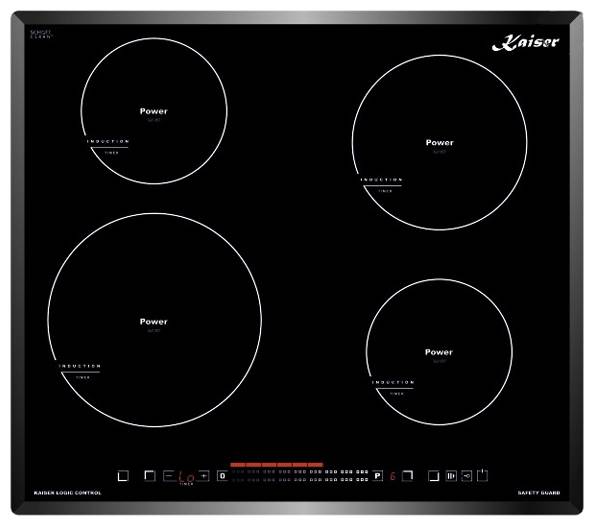Tap the red level 6 indicator display
Viewport: 594px width, 526px height.
(x=393, y=476)
